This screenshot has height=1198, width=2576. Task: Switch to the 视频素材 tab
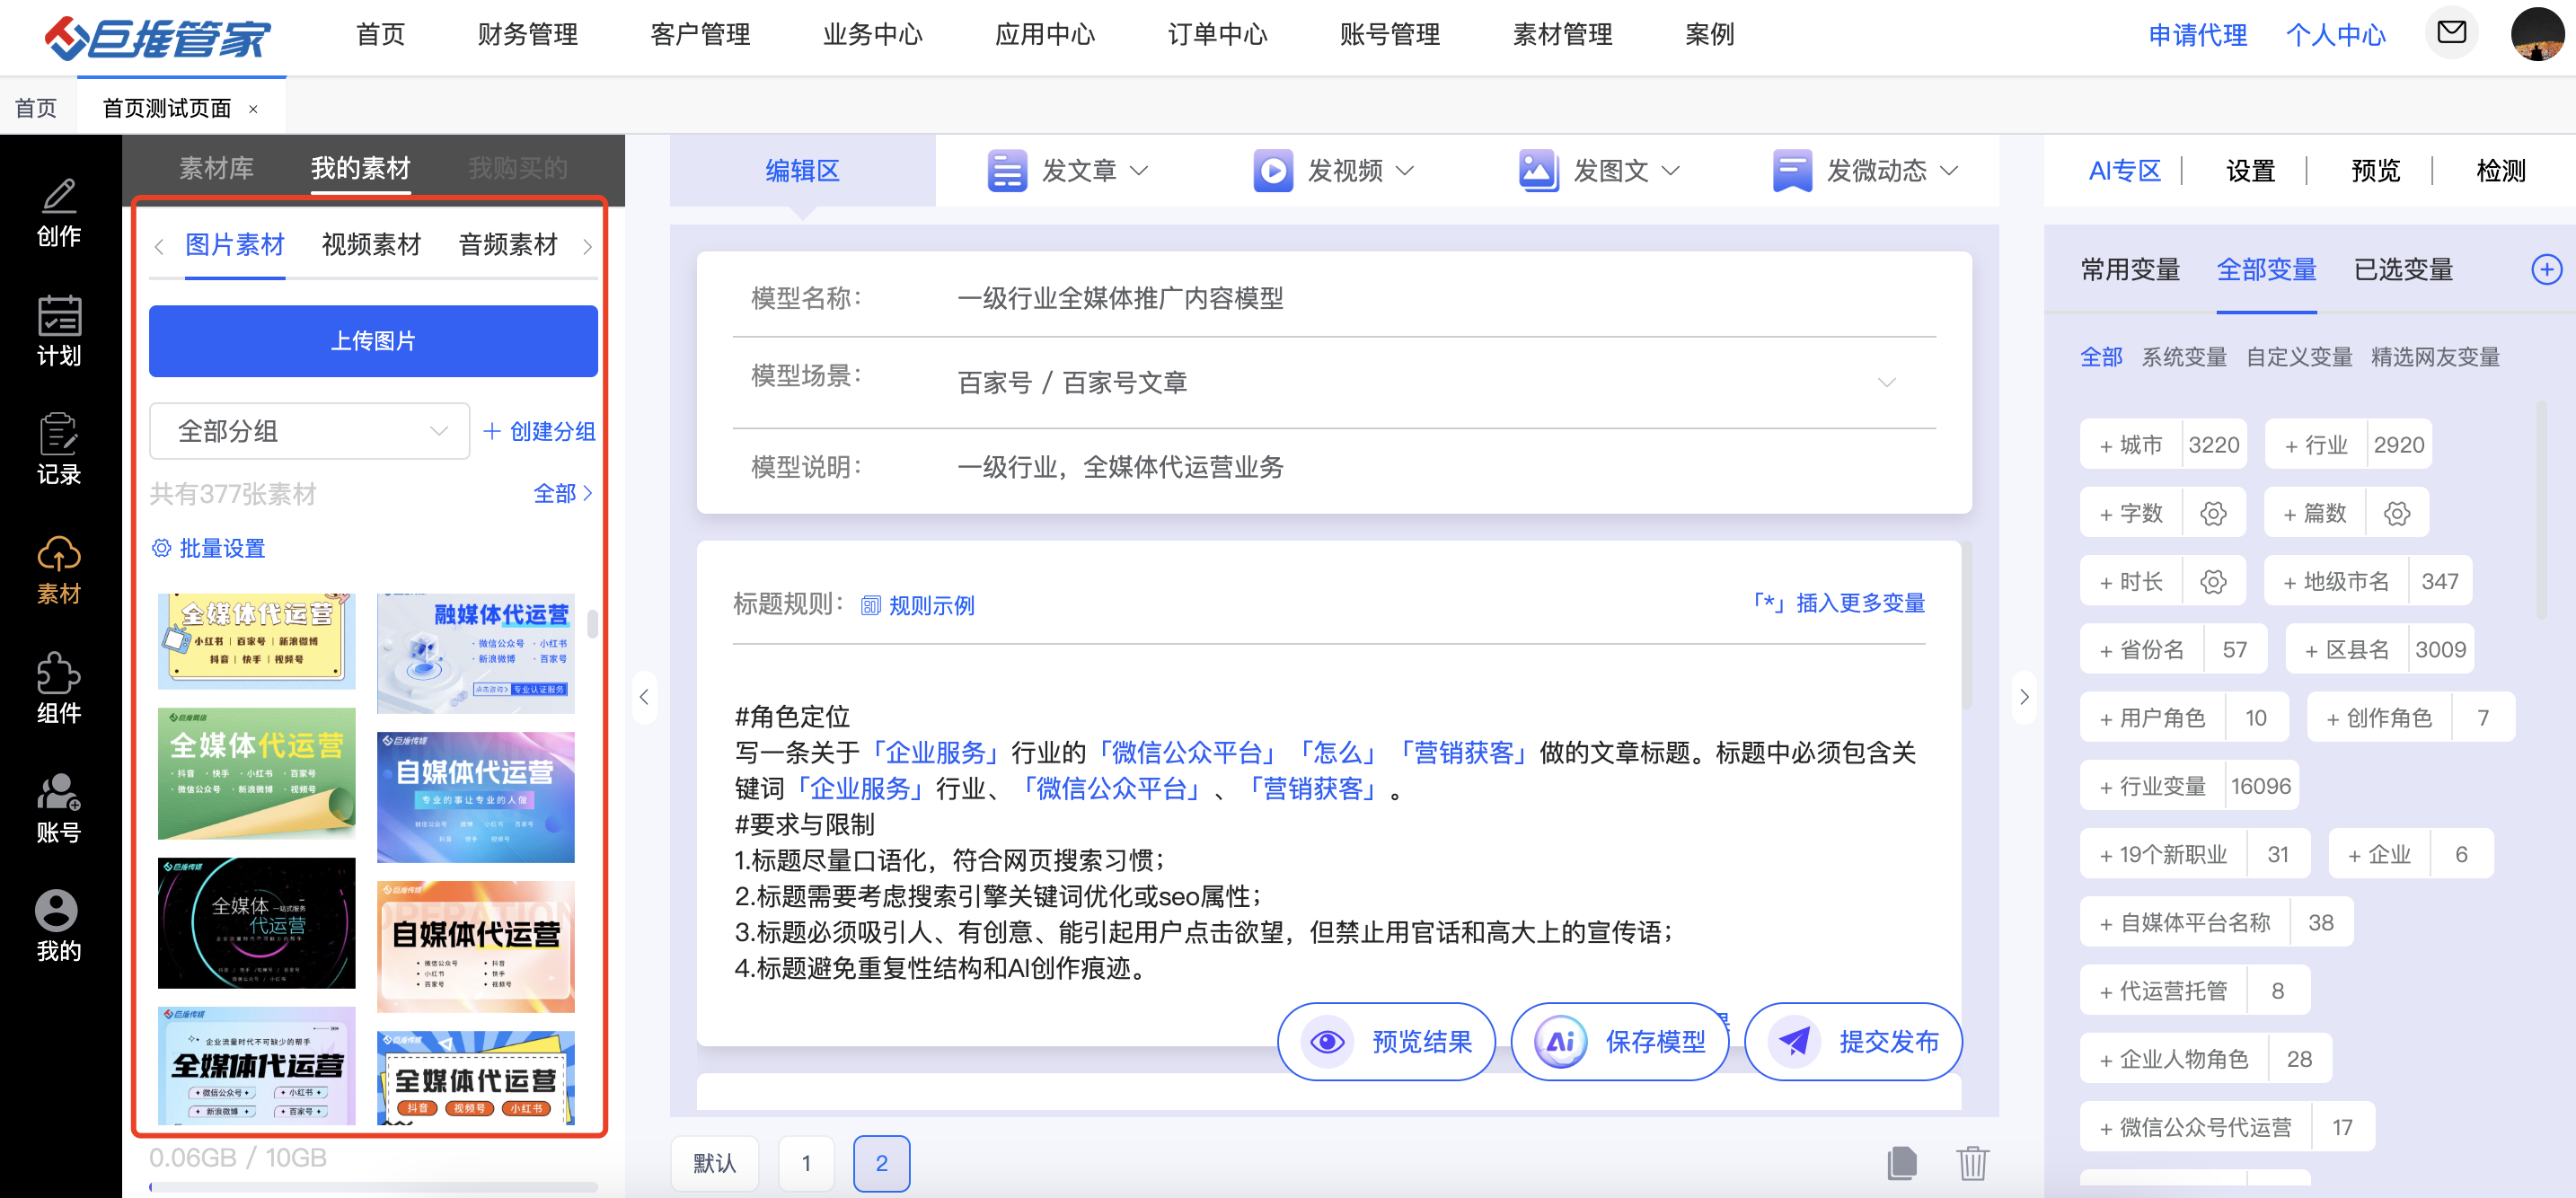[371, 245]
